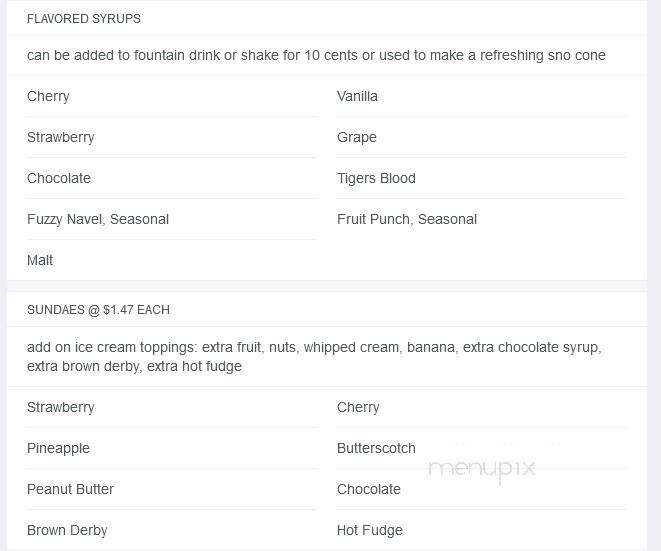Click the syrup description about sno cones
The width and height of the screenshot is (661, 551).
[316, 56]
